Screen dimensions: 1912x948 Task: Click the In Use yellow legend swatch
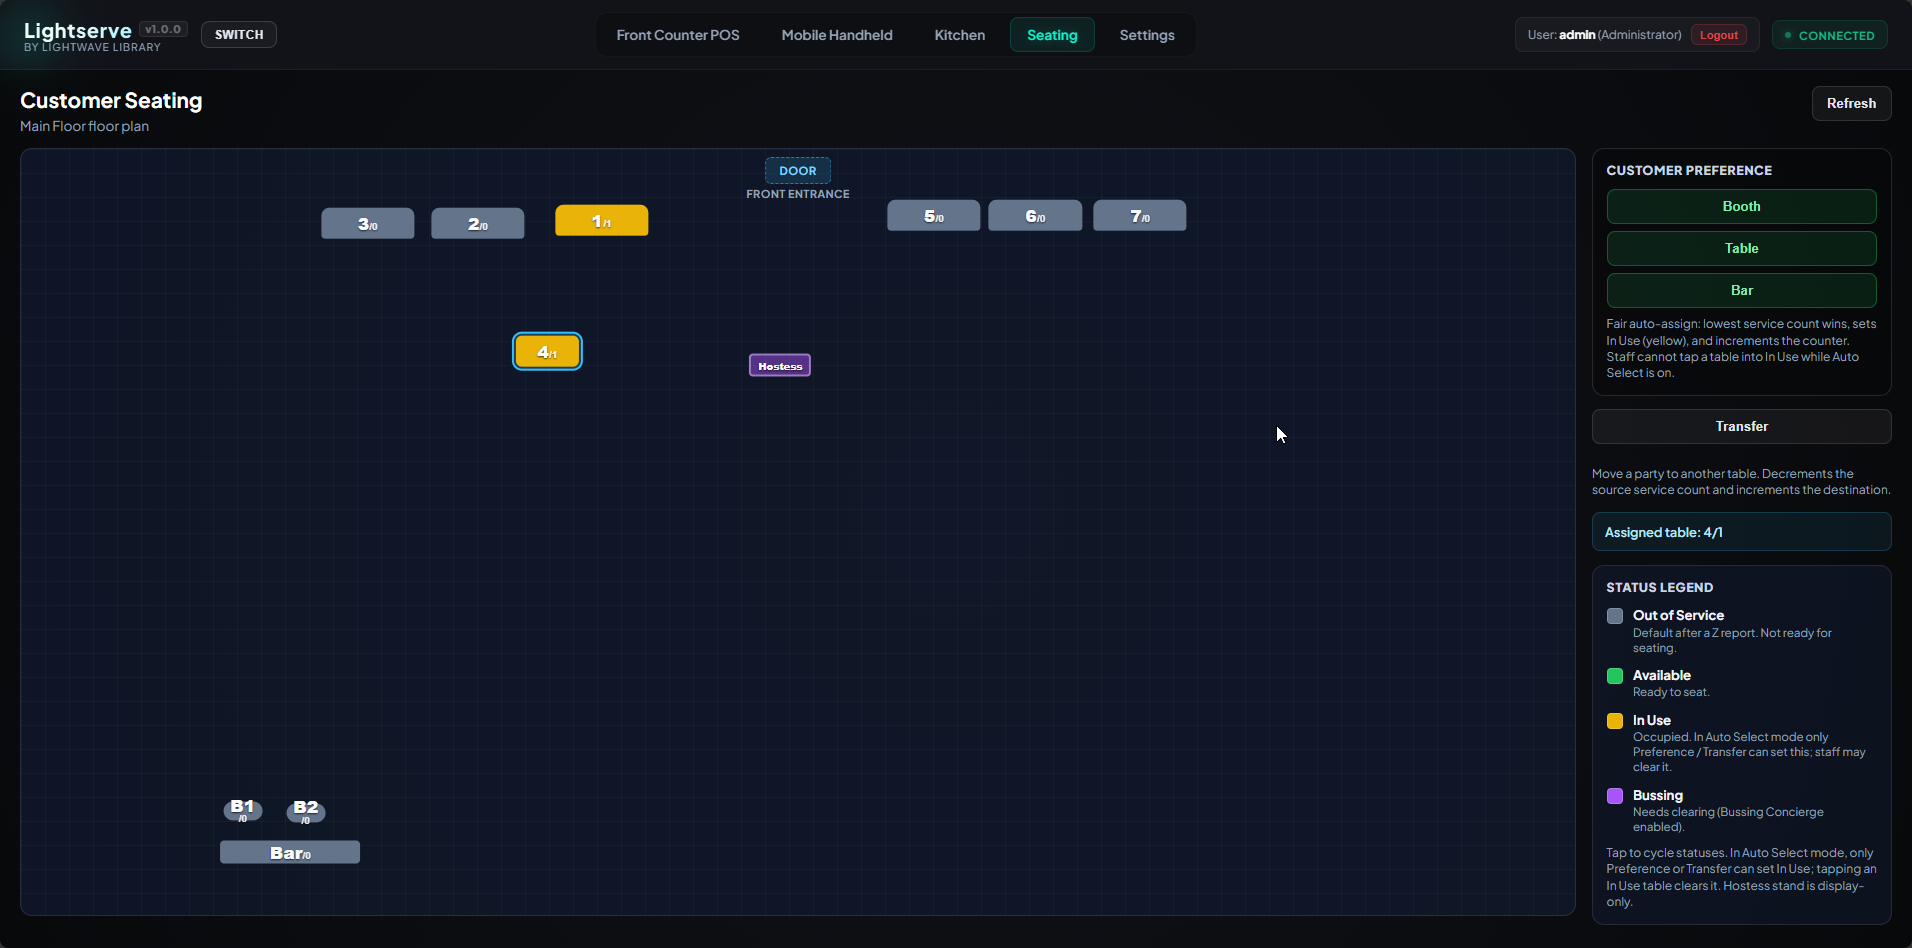1615,721
